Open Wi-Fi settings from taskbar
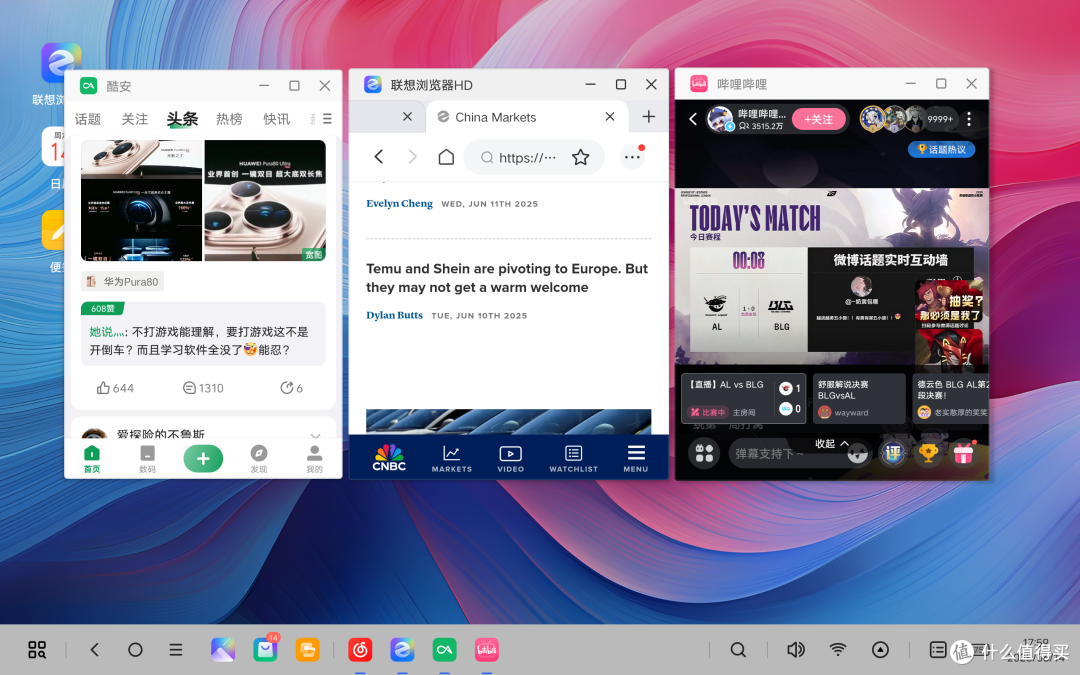 click(838, 650)
